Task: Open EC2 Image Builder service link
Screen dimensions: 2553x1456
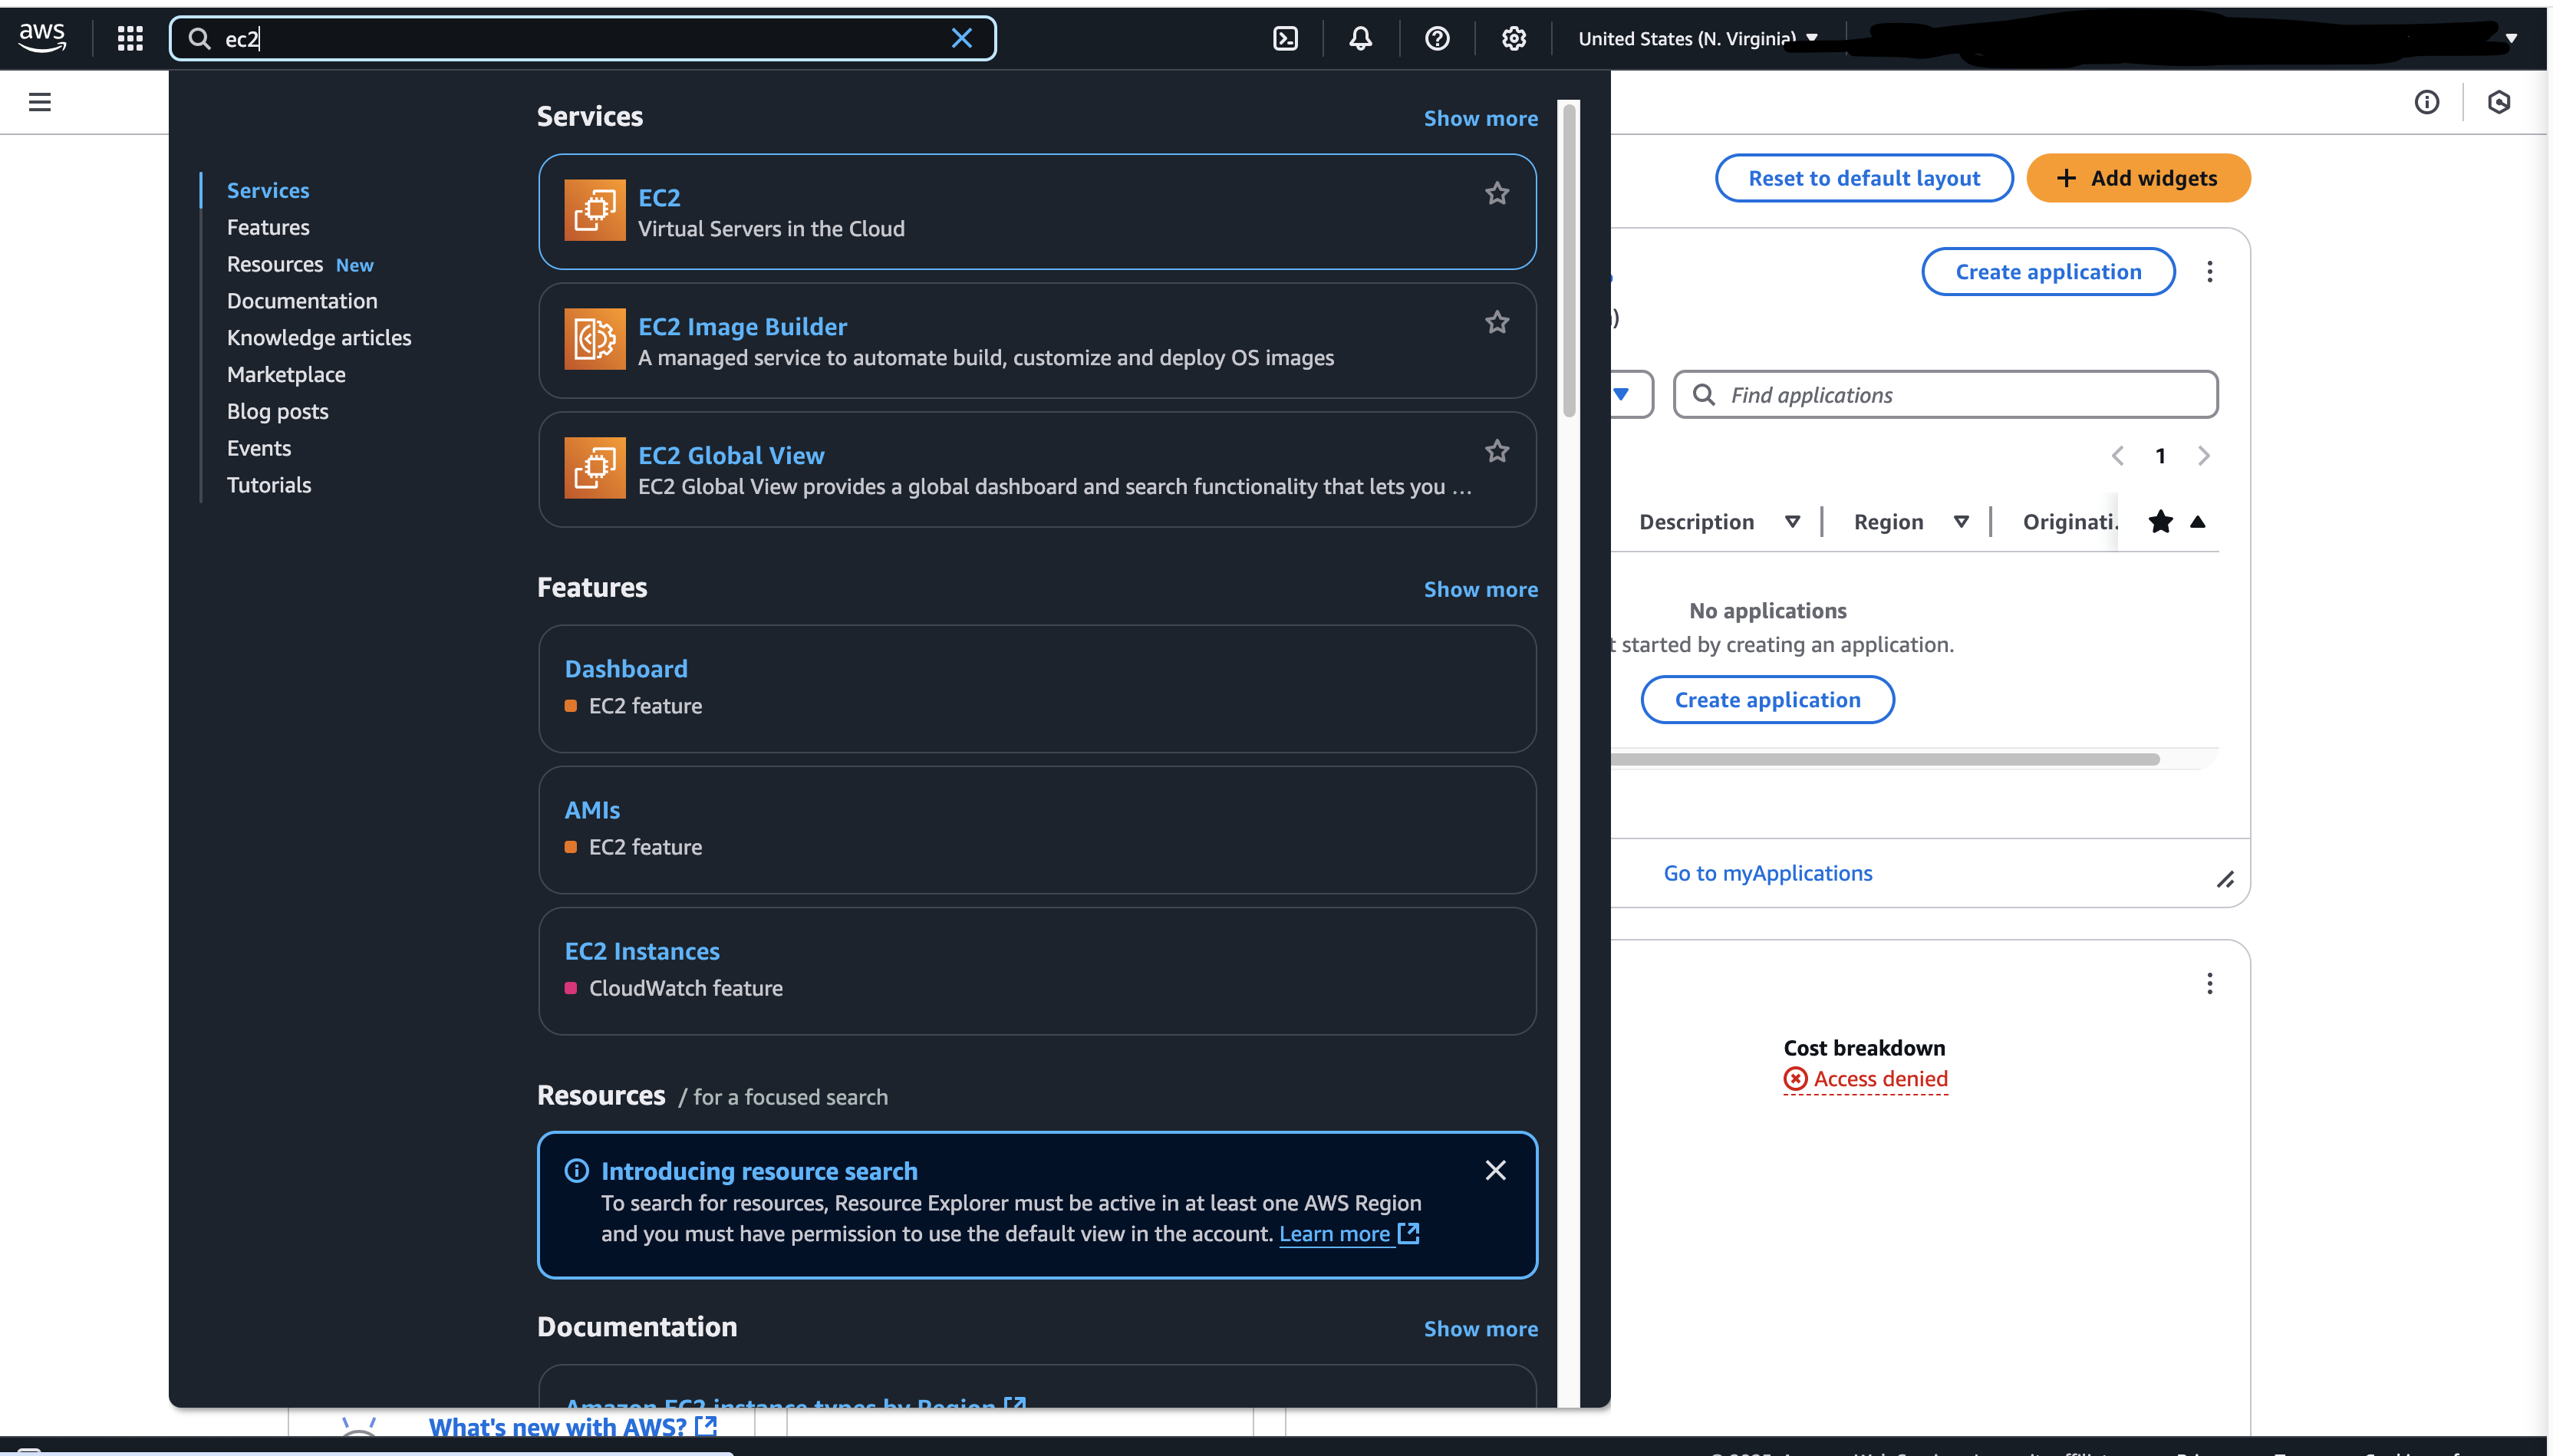Action: (x=742, y=326)
